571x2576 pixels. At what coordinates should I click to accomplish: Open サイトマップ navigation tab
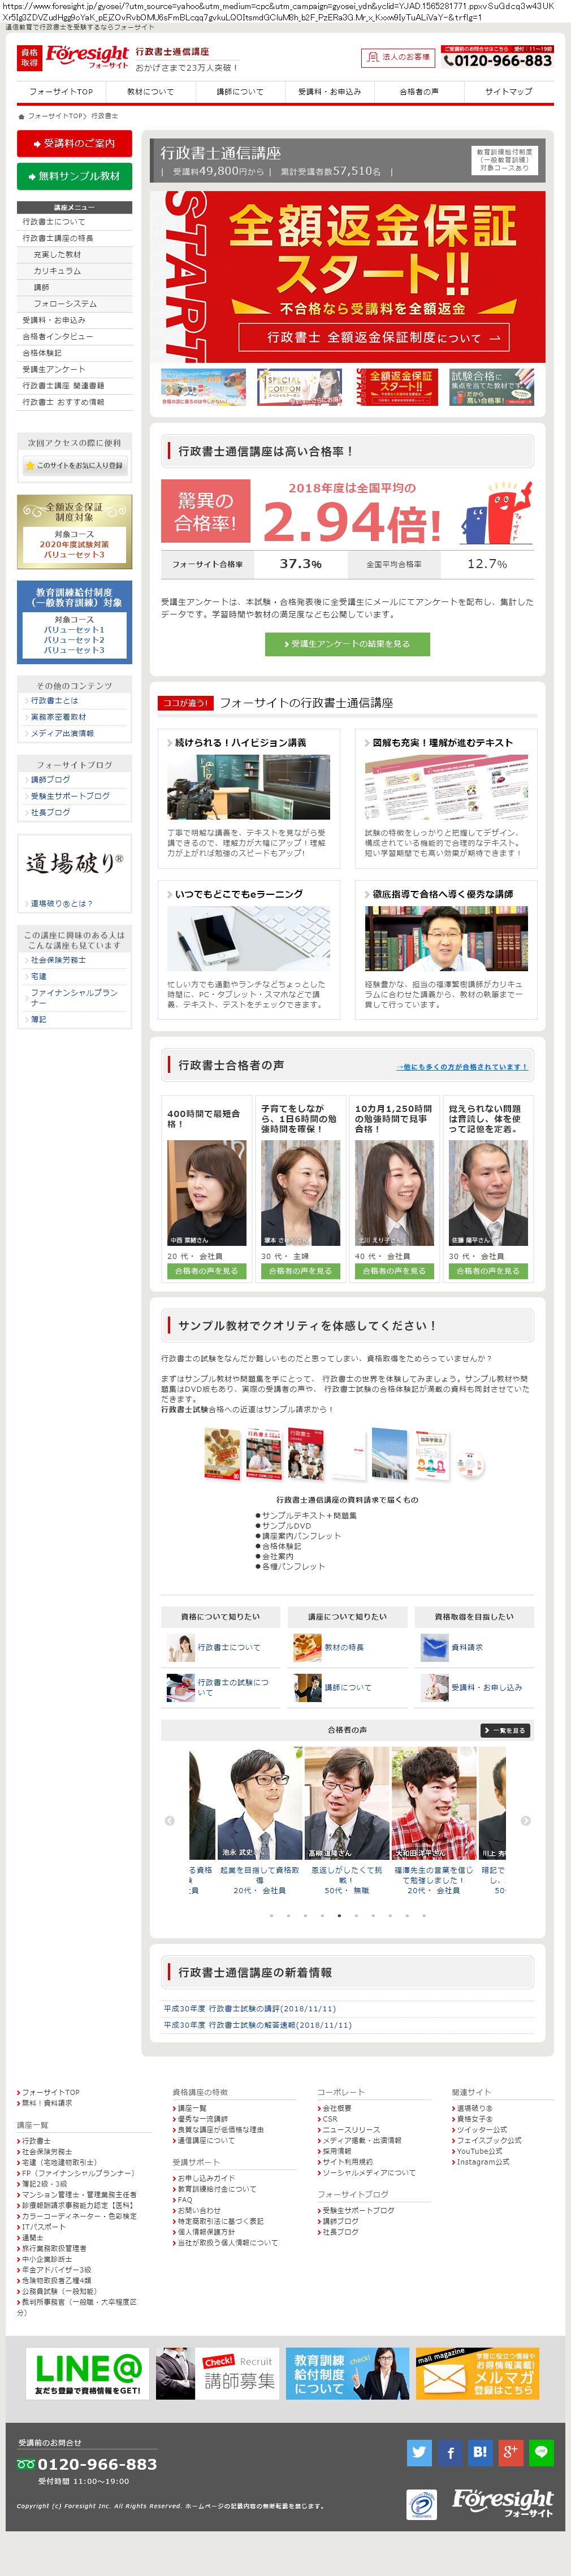pos(508,91)
